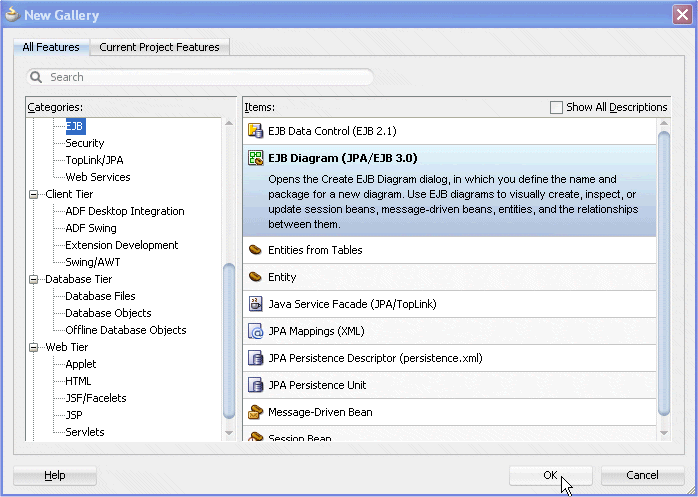Close the New Gallery dialog
The height and width of the screenshot is (497, 698).
tap(682, 15)
